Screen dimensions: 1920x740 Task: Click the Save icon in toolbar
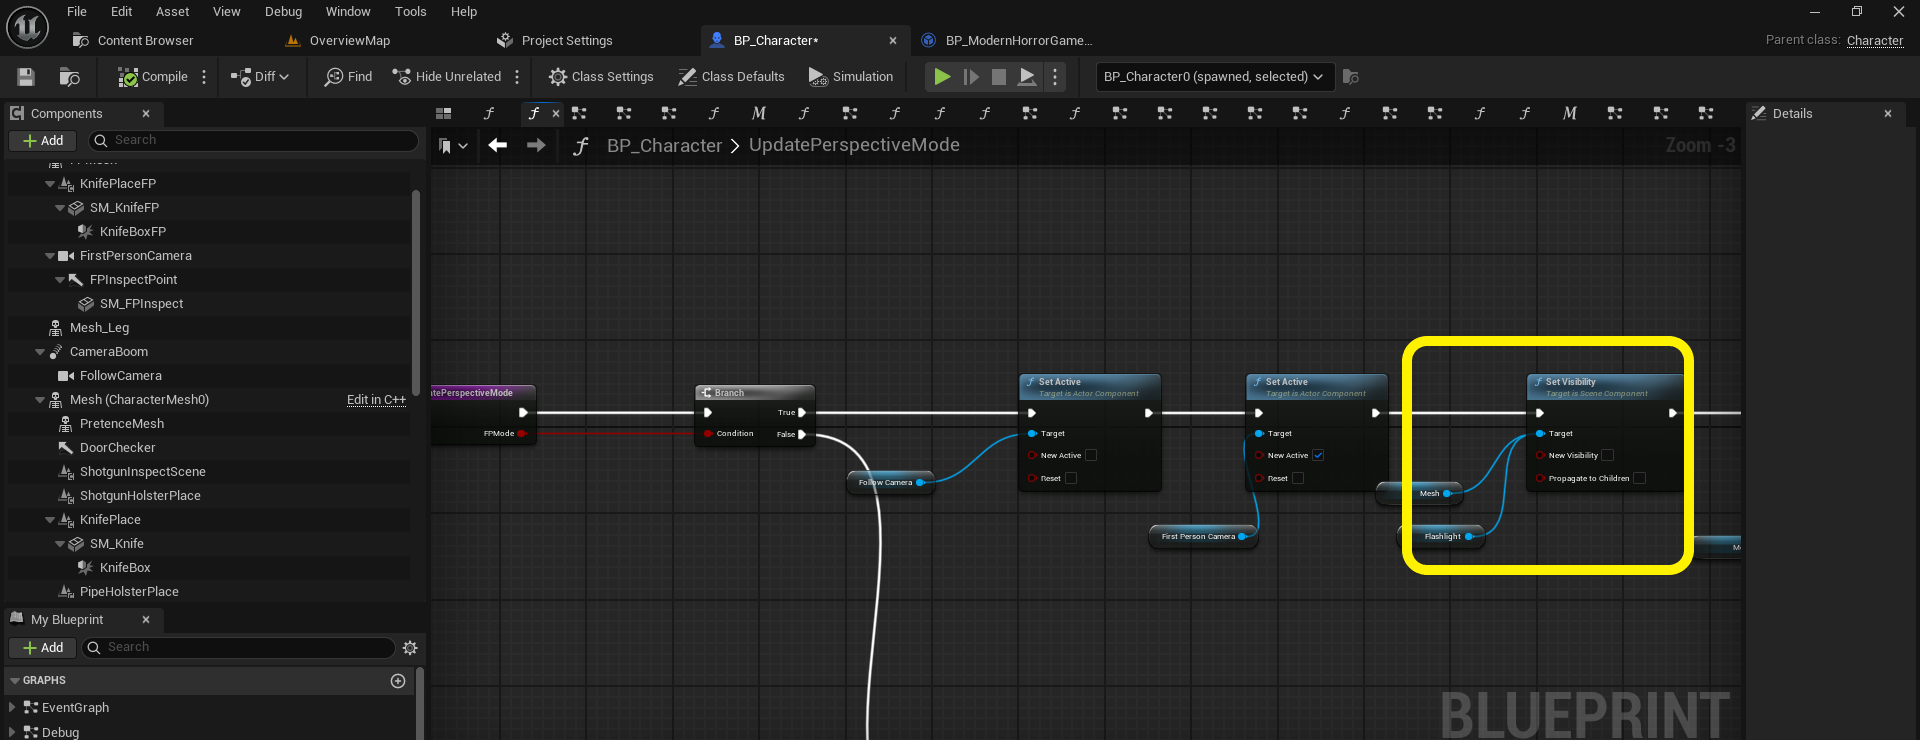[26, 77]
